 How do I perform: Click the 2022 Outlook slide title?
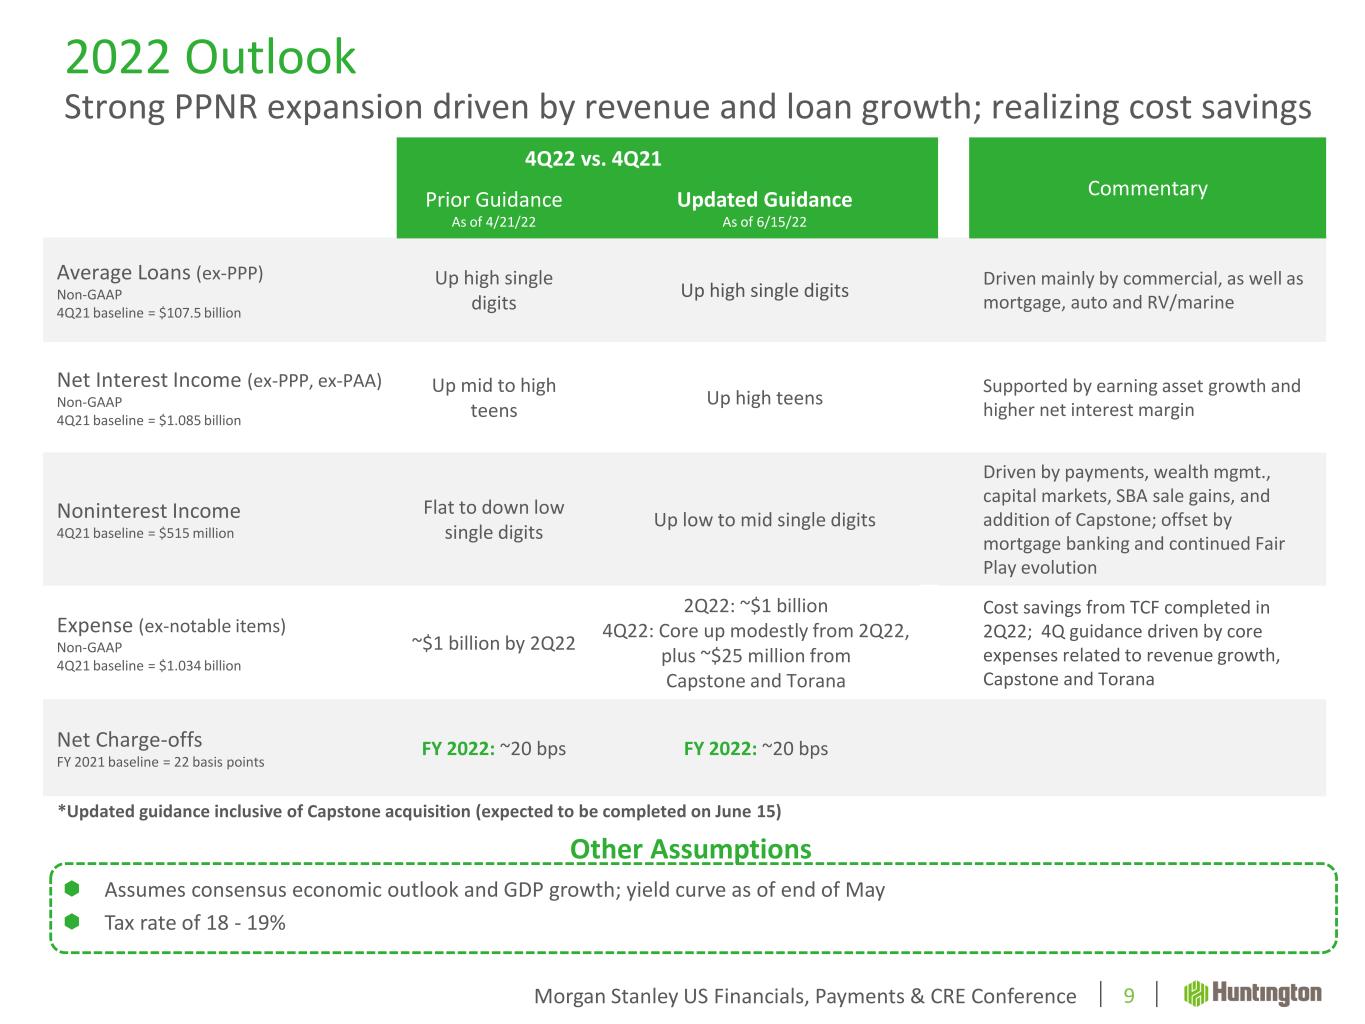210,57
